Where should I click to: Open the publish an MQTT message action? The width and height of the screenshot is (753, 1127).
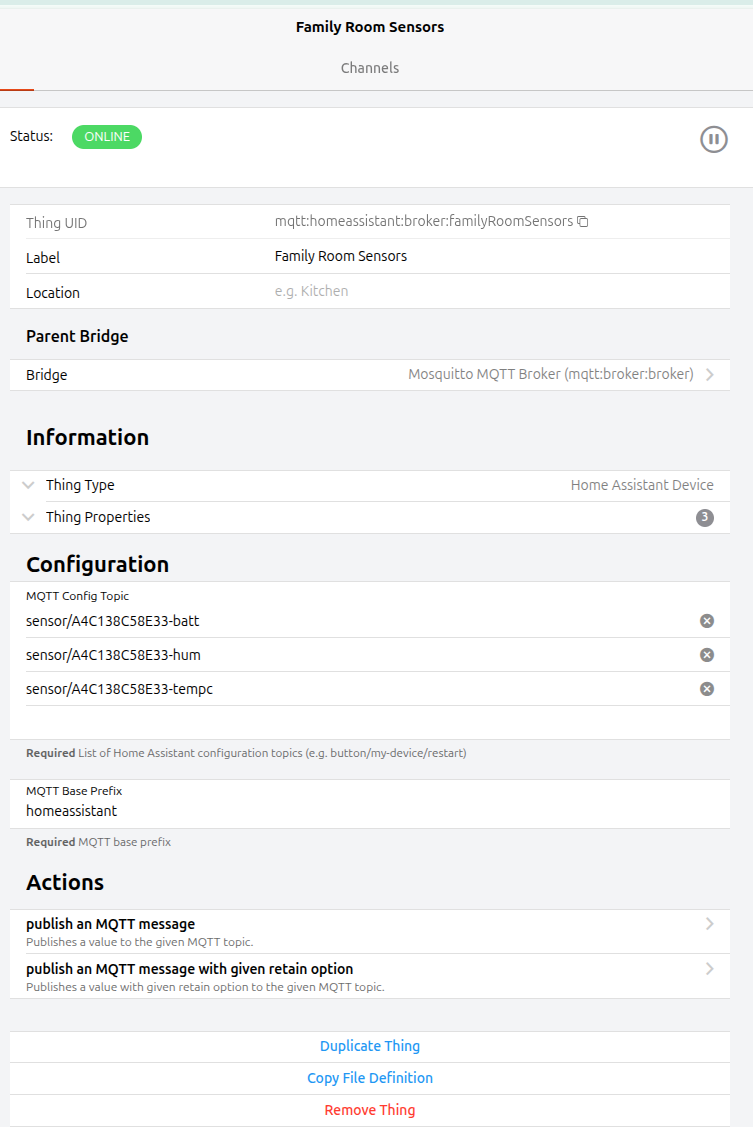point(370,931)
